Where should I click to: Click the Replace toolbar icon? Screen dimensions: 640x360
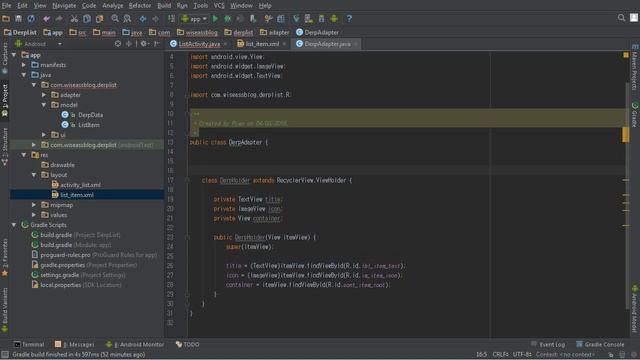[127, 19]
